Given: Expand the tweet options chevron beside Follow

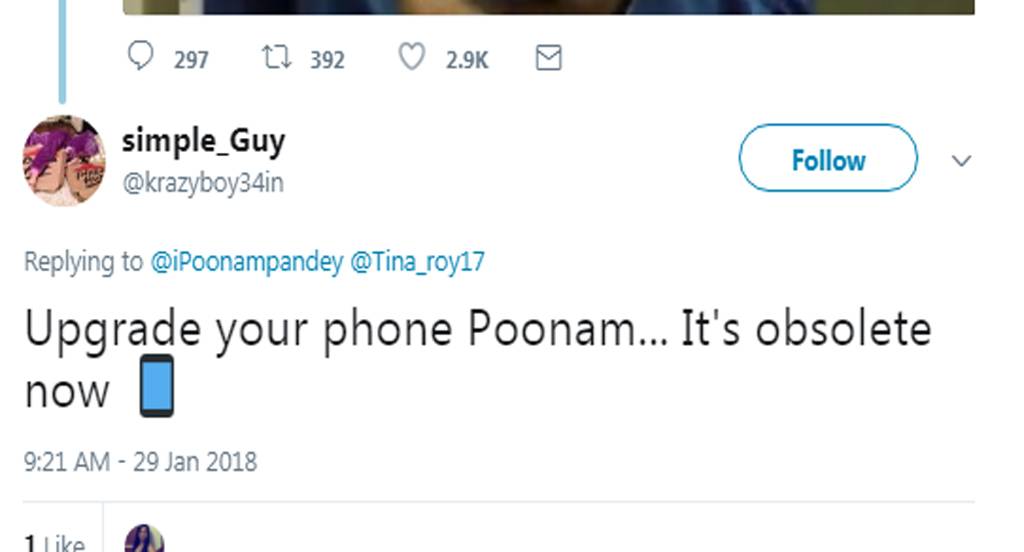Looking at the screenshot, I should 961,160.
